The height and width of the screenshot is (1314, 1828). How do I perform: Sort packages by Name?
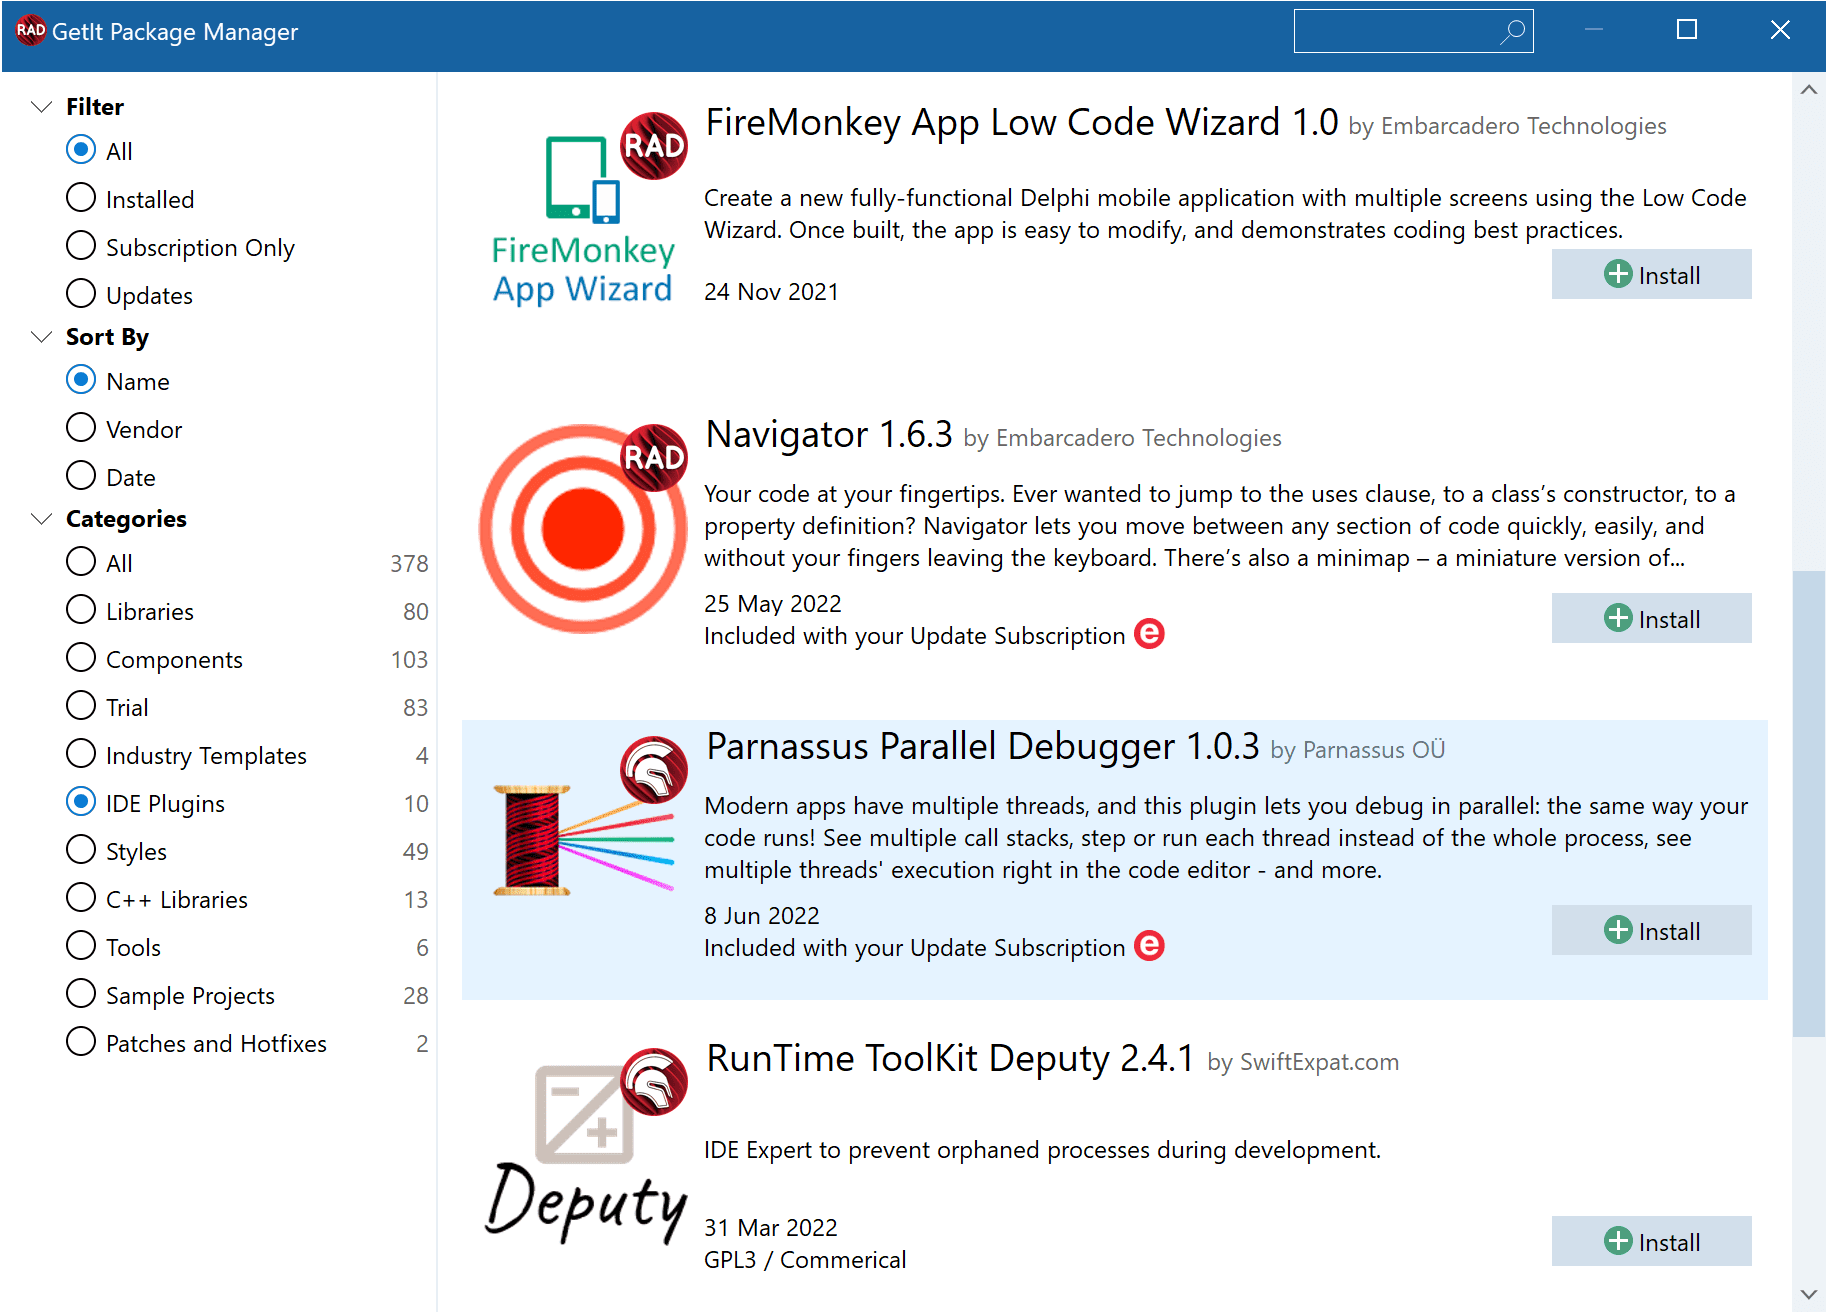click(81, 380)
